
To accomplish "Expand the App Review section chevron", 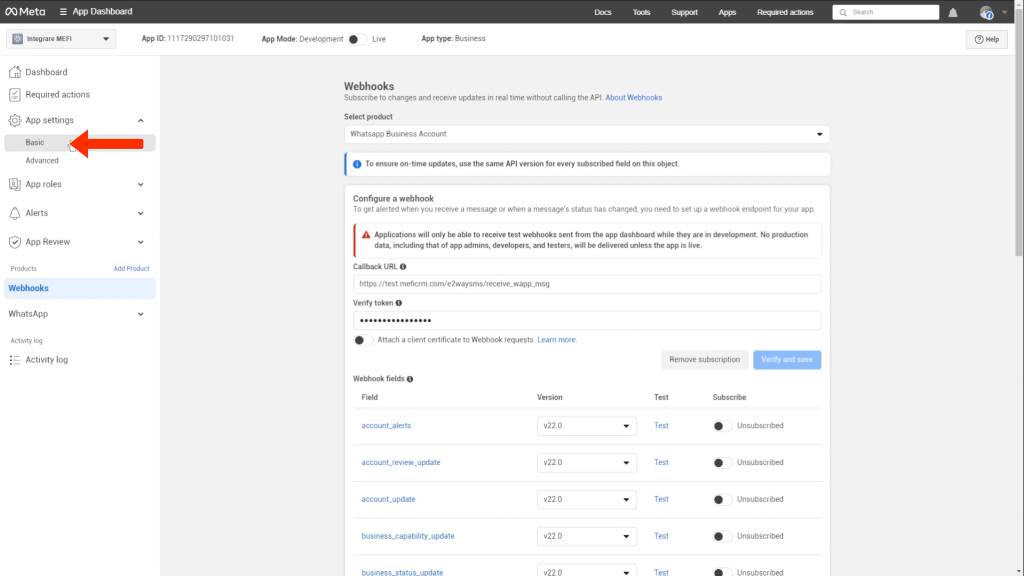I will click(140, 242).
